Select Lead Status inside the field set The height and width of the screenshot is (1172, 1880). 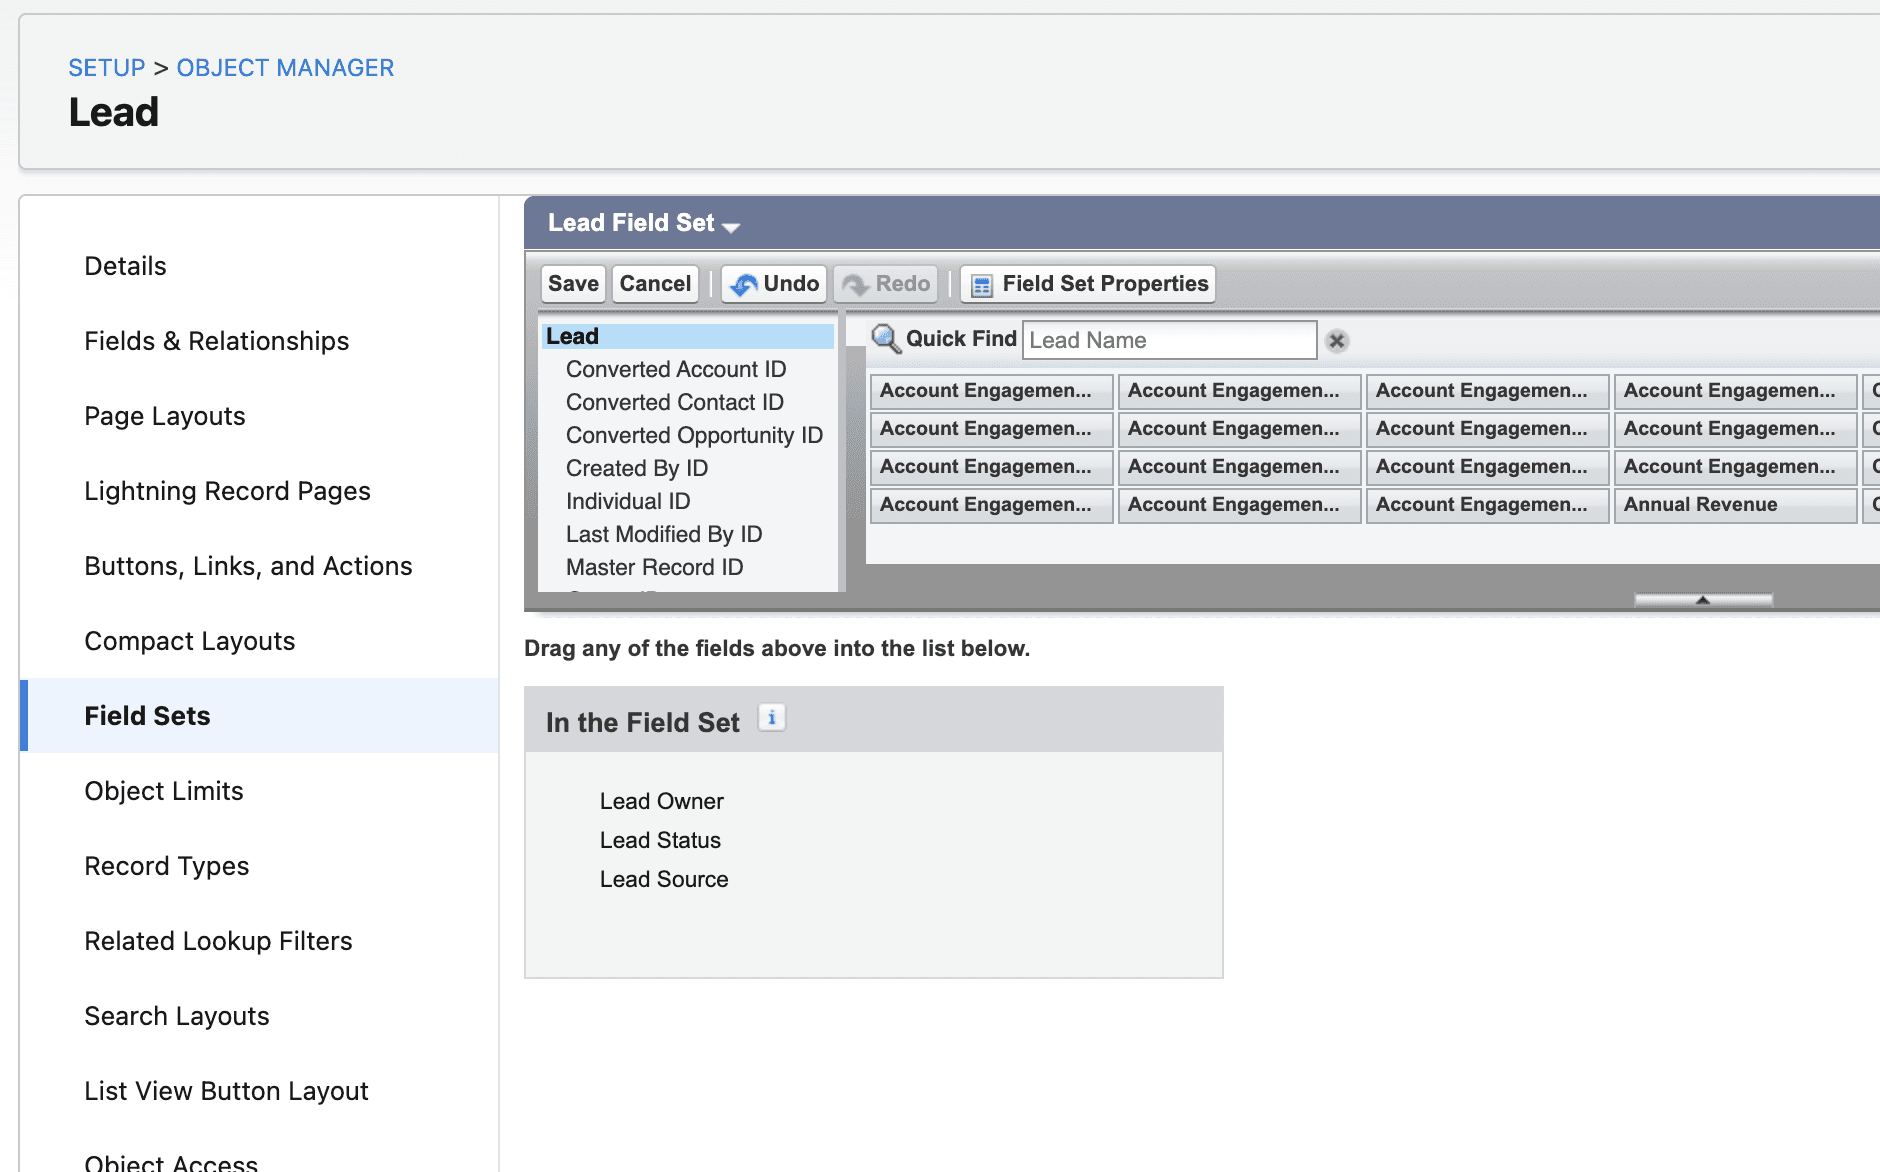tap(660, 840)
